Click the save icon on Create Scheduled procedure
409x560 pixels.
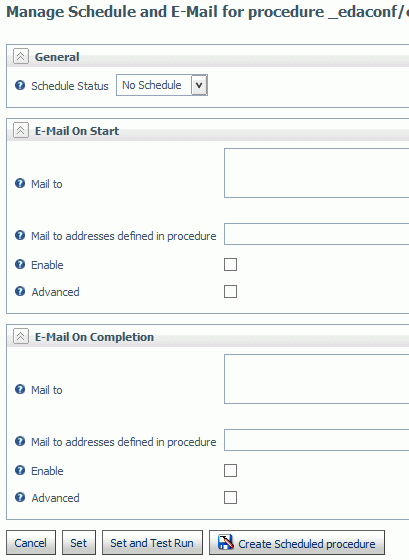[x=226, y=542]
